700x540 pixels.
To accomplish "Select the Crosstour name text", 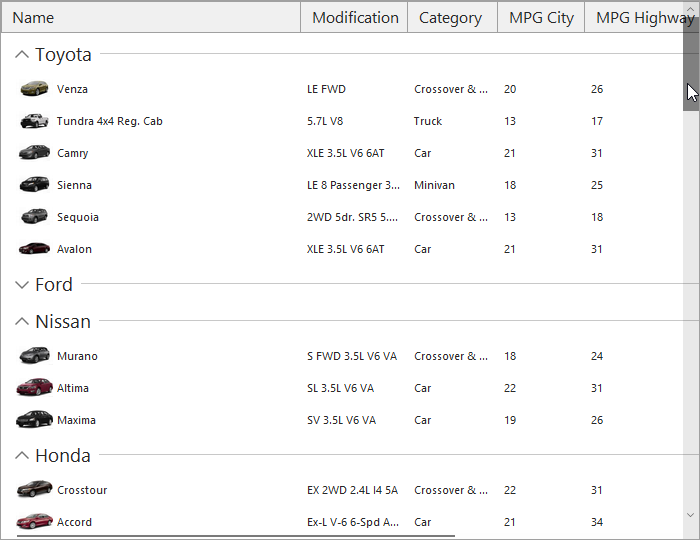I will 82,490.
